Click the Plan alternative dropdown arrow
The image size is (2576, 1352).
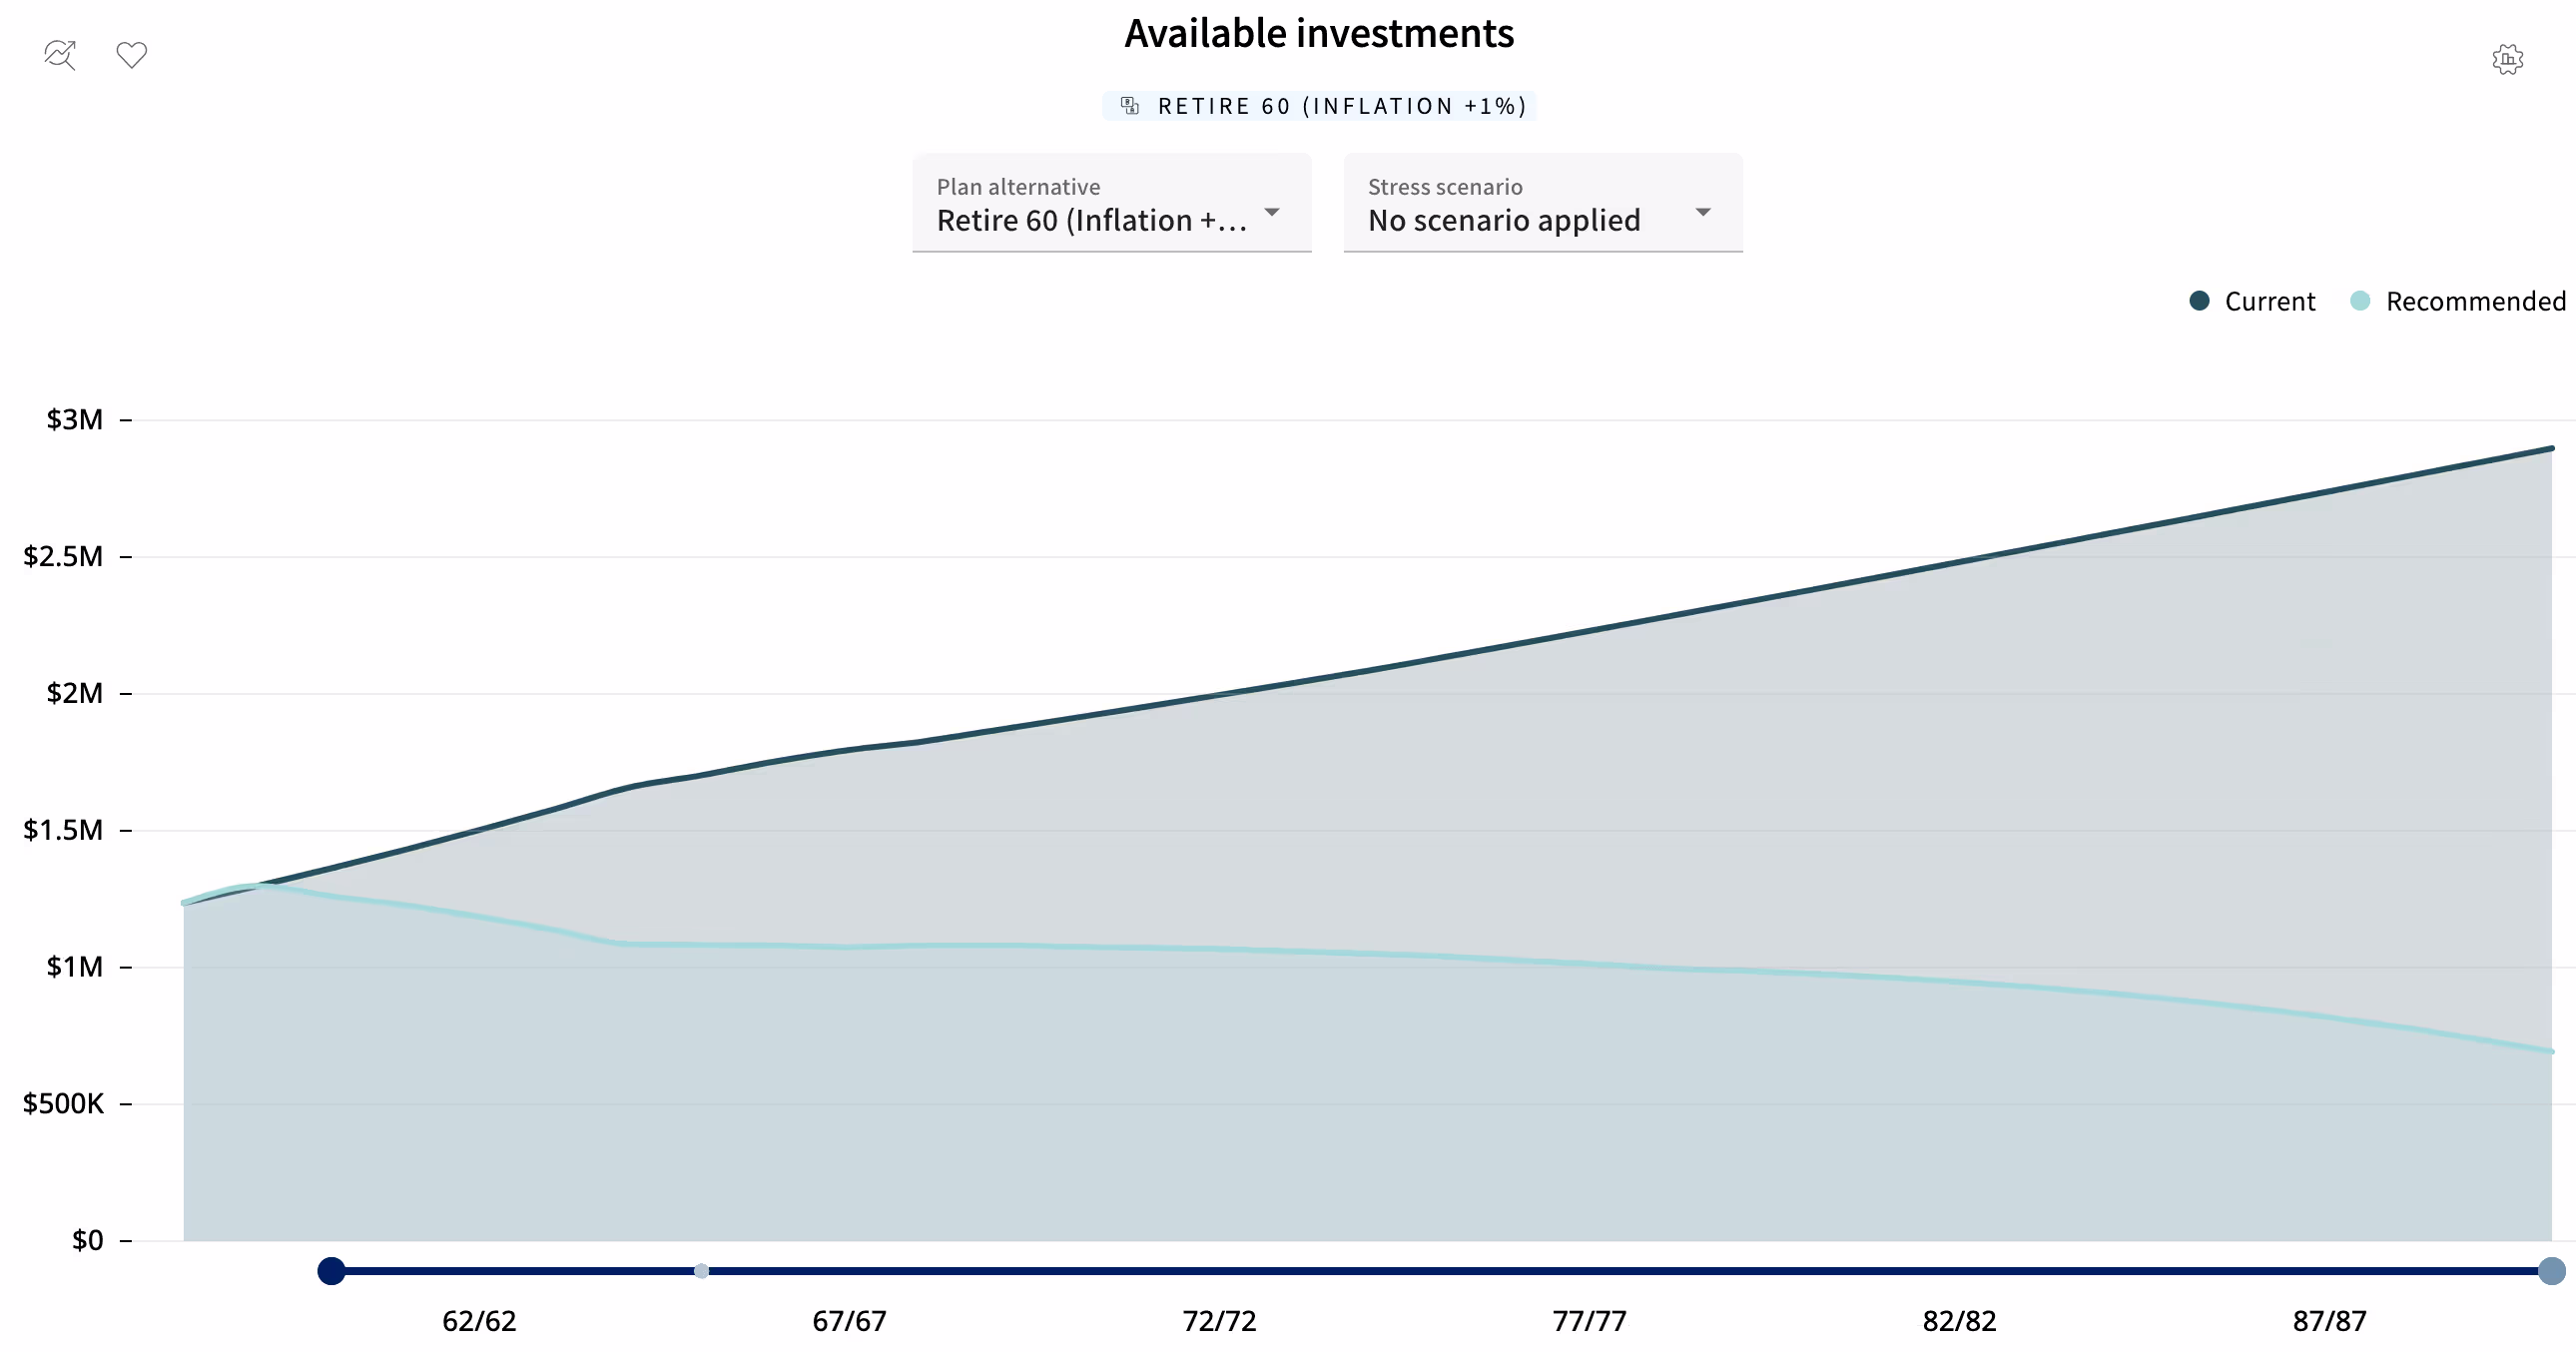[x=1272, y=212]
